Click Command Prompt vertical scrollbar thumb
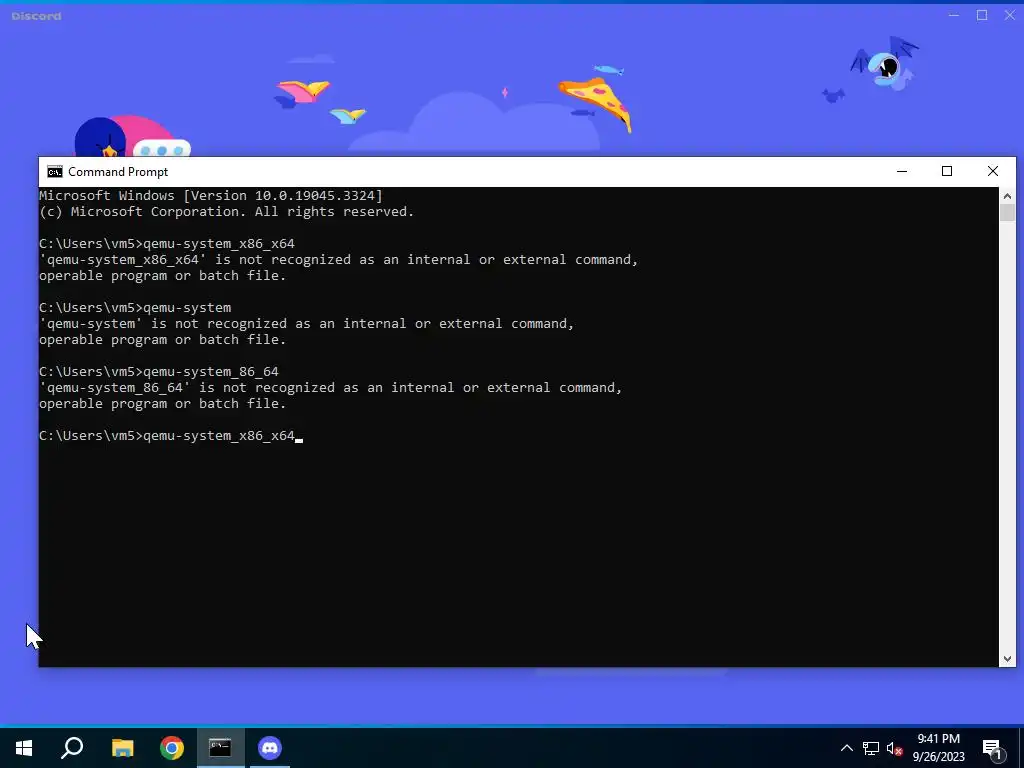 [x=1007, y=212]
